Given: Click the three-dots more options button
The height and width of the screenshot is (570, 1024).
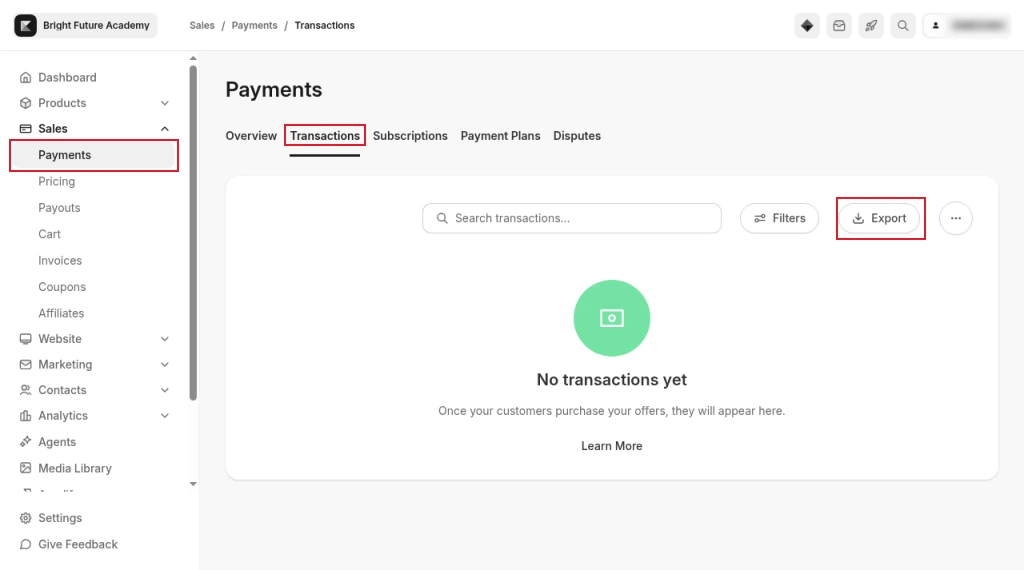Looking at the screenshot, I should (x=956, y=218).
